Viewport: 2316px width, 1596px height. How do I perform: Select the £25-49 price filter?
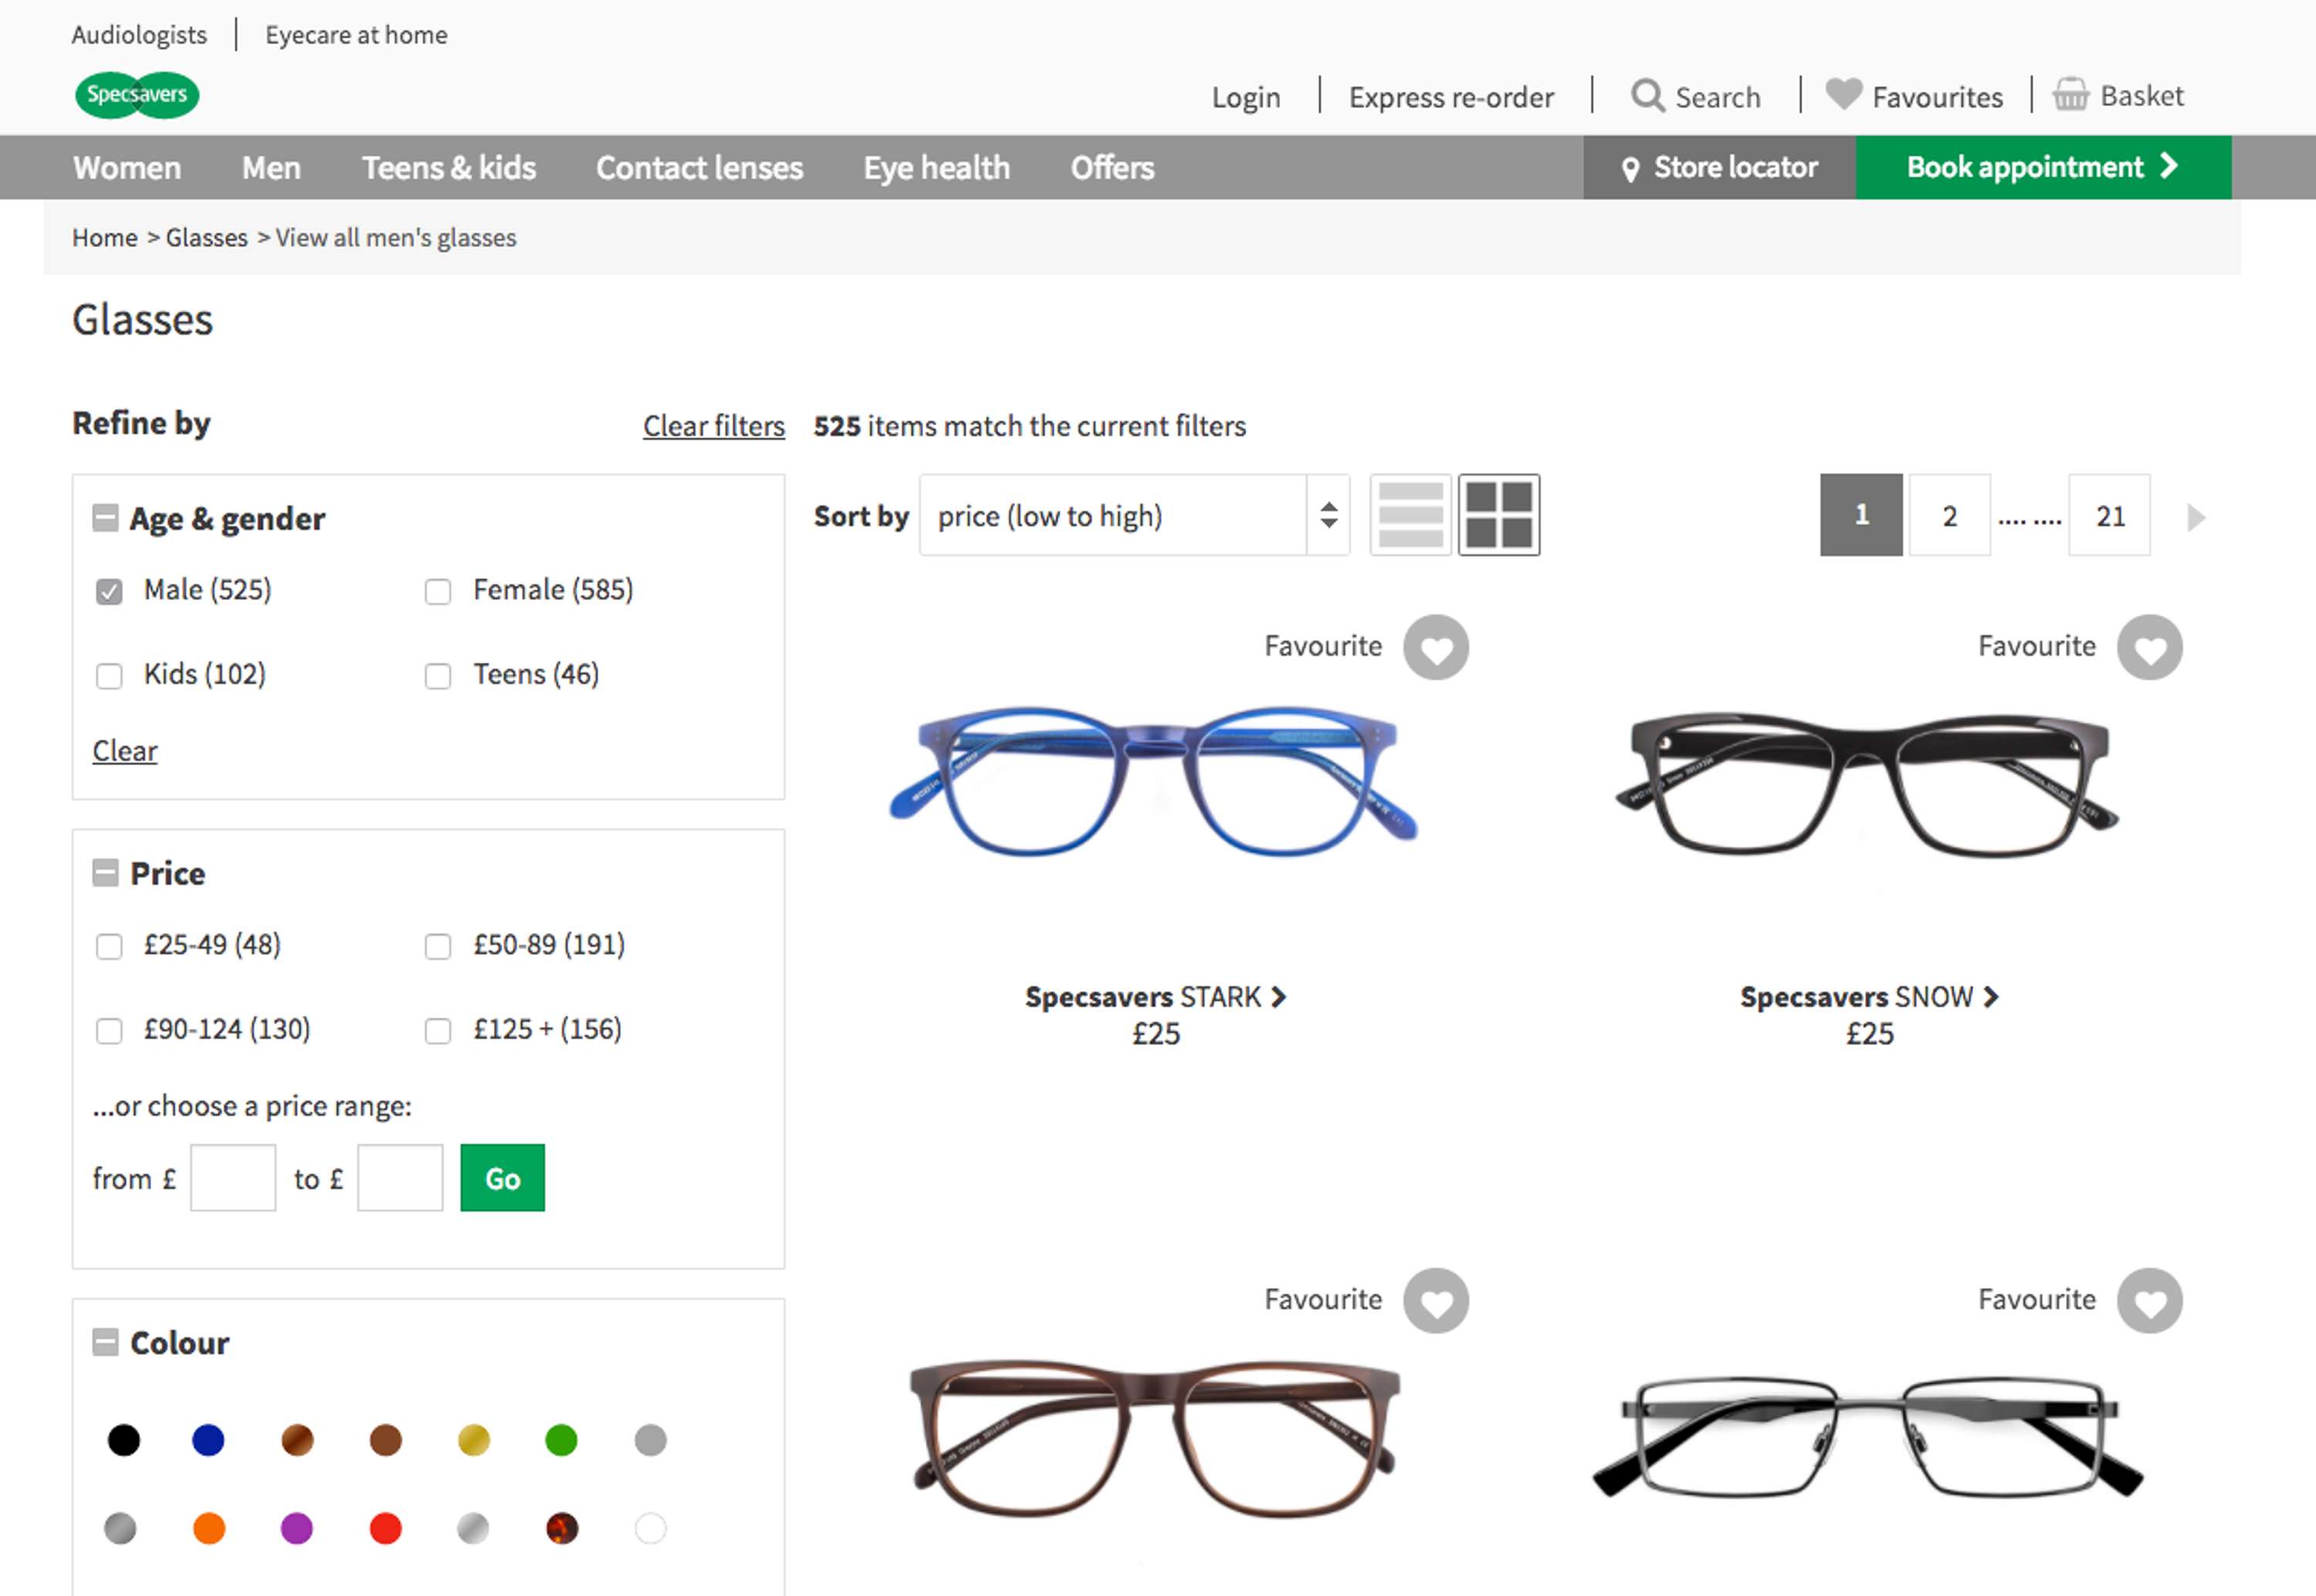click(x=109, y=947)
